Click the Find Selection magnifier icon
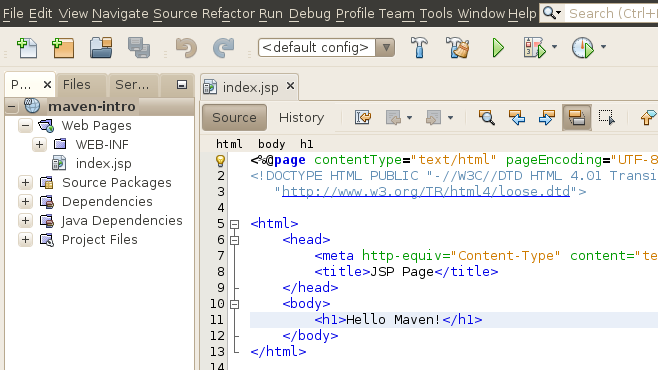 487,117
